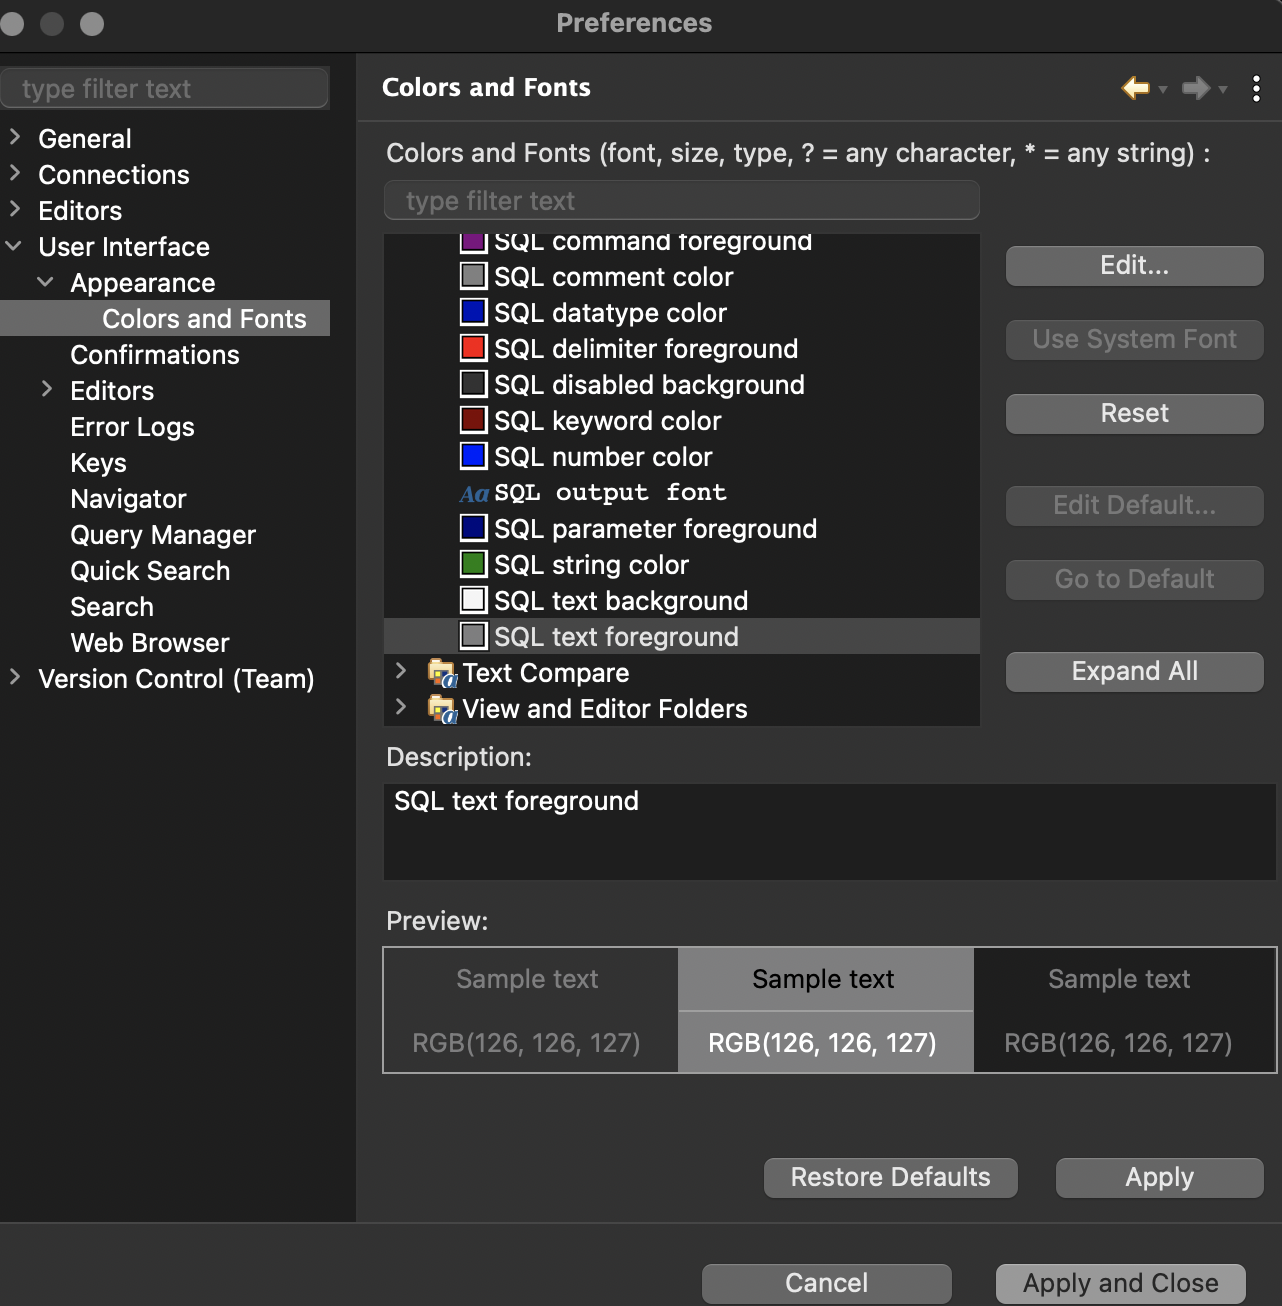1282x1306 pixels.
Task: Open the Keys preferences page
Action: pyautogui.click(x=98, y=463)
